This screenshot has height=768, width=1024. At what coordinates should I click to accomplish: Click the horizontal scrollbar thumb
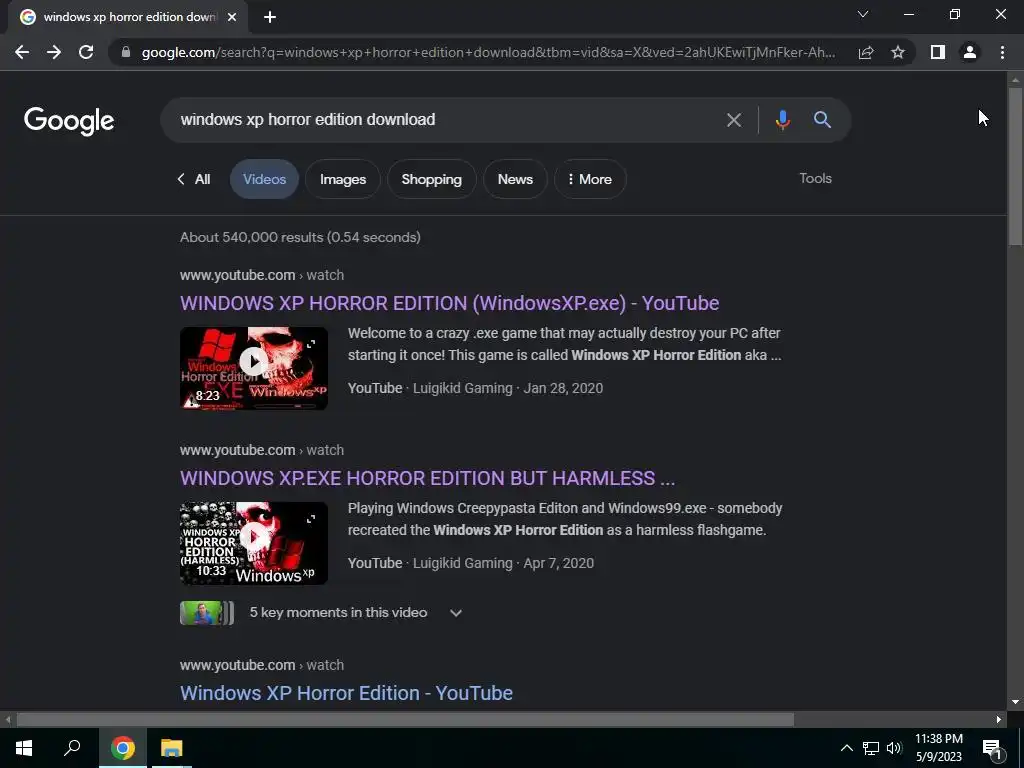pos(405,719)
